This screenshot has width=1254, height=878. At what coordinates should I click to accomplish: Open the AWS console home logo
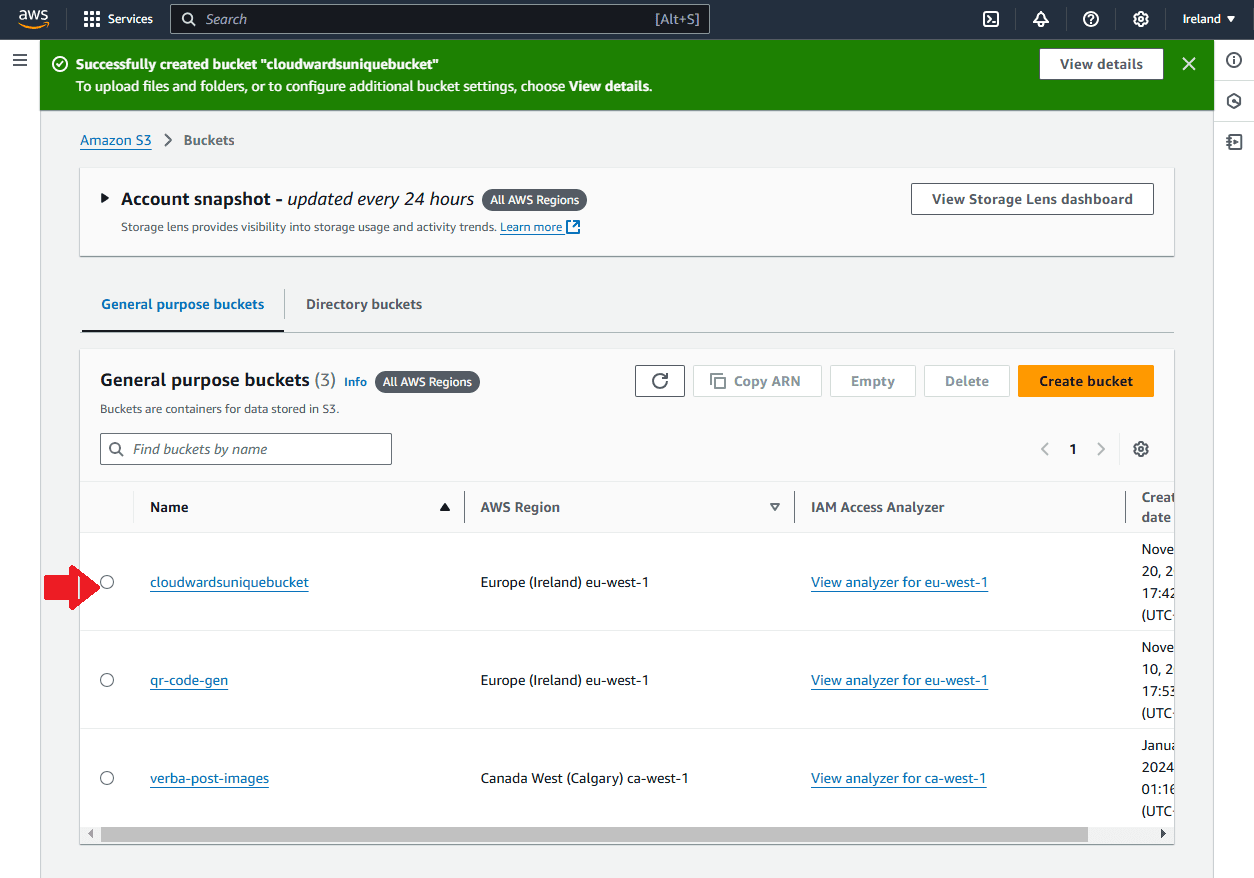coord(33,19)
